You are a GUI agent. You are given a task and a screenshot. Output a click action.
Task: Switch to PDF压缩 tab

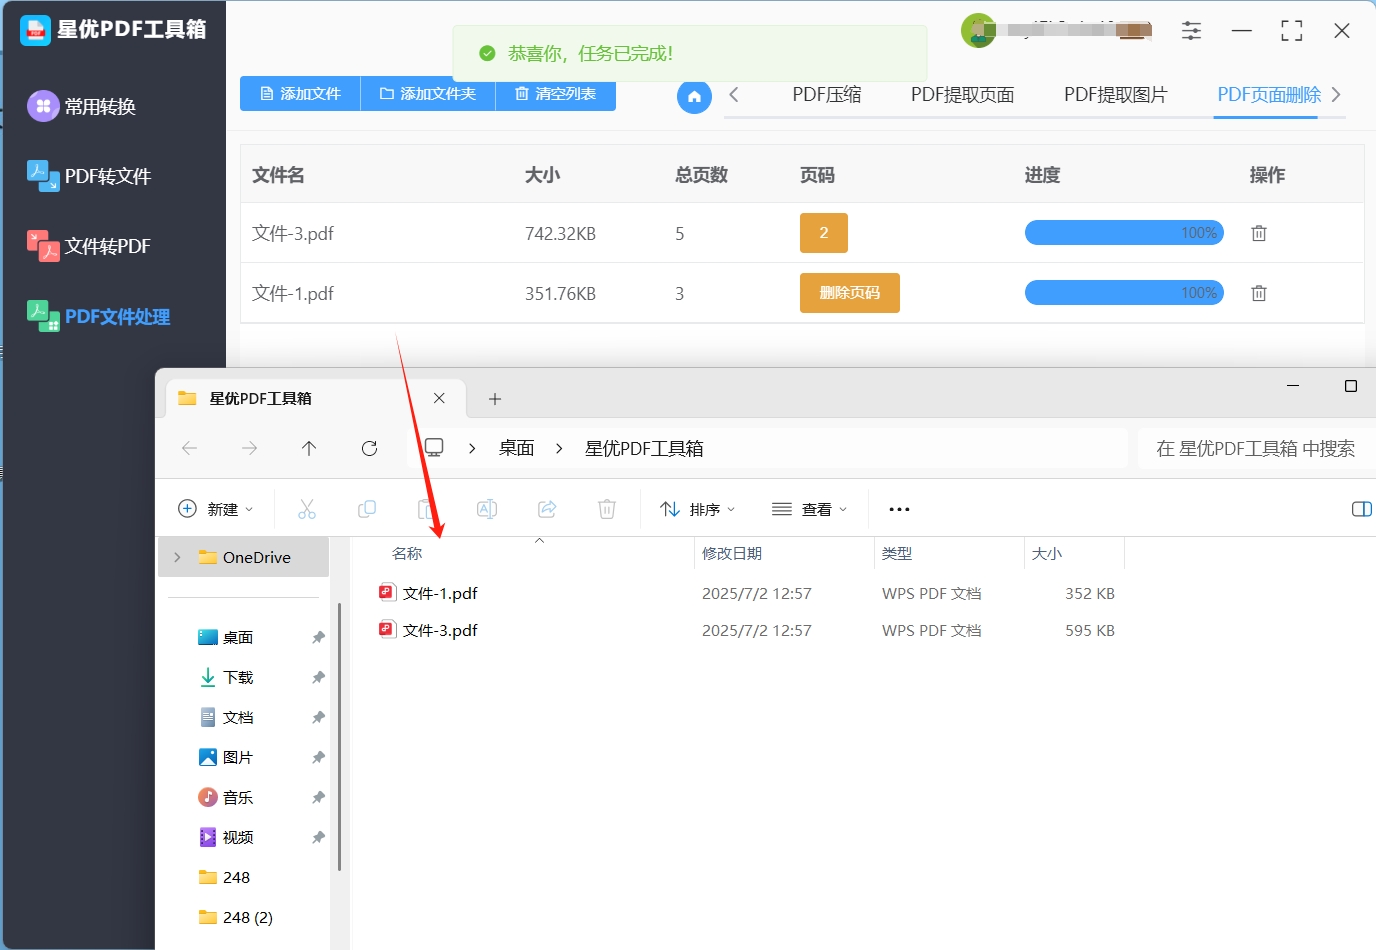coord(827,95)
